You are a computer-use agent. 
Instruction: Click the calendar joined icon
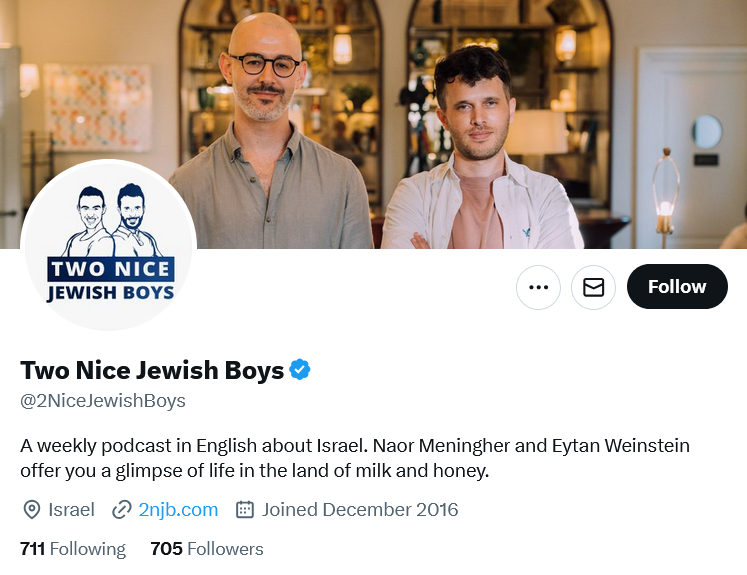(245, 509)
